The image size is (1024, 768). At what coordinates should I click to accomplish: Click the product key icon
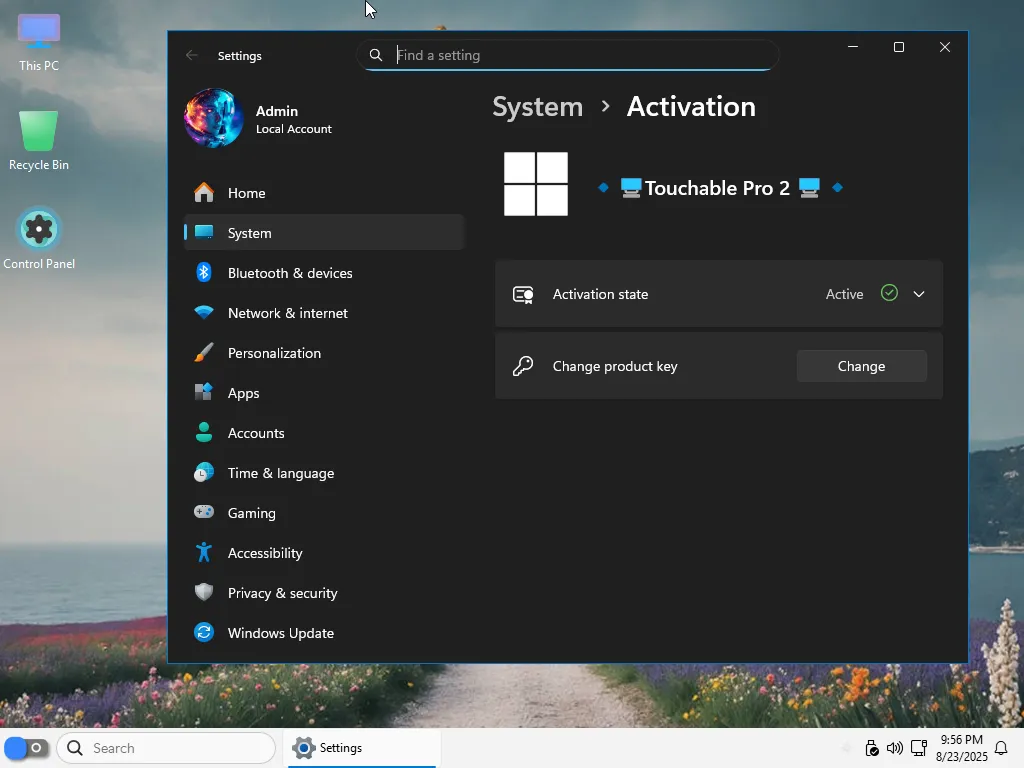click(x=523, y=366)
